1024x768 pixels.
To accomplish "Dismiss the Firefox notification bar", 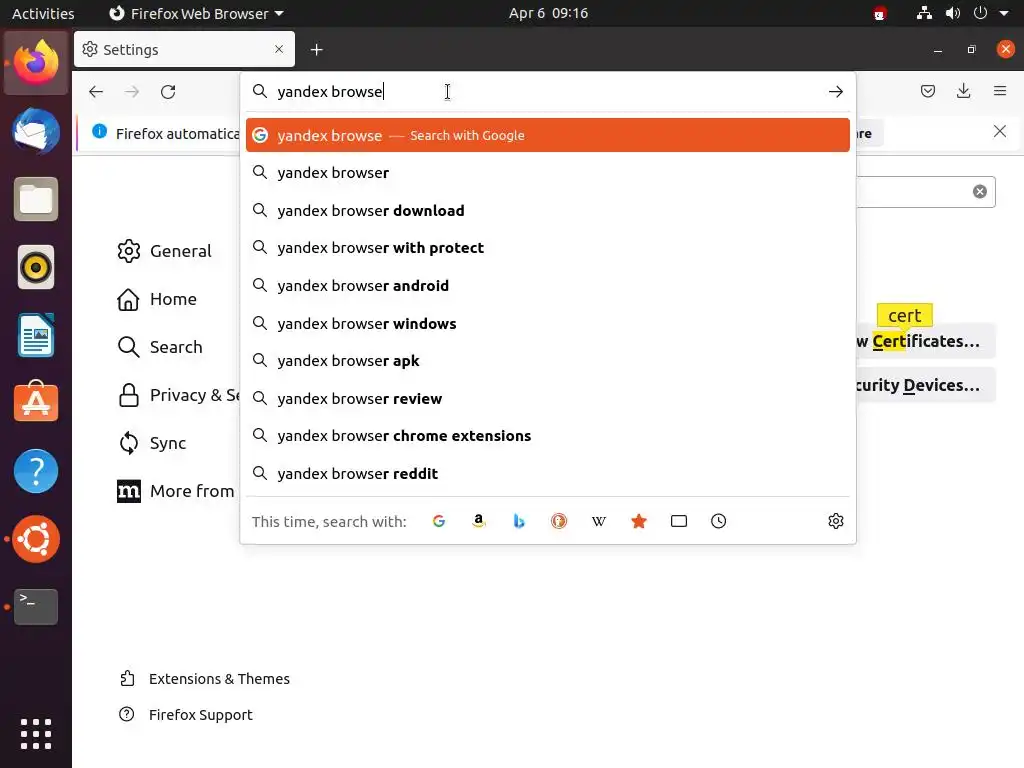I will tap(999, 131).
